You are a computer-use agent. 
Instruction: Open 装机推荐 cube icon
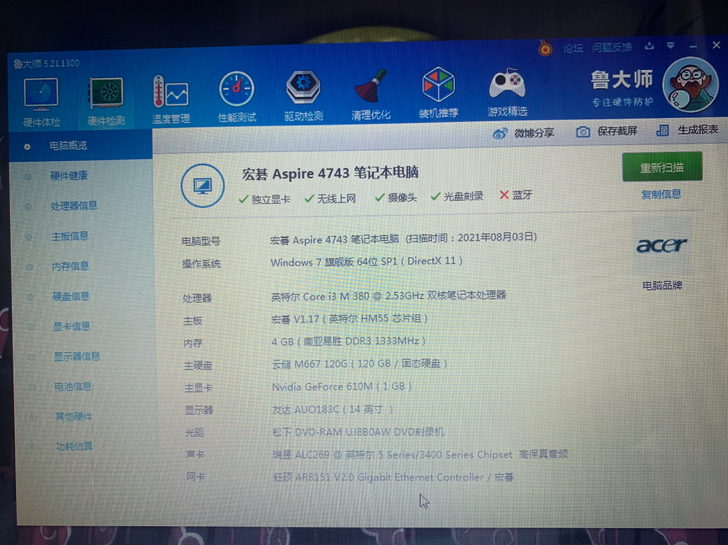(438, 92)
